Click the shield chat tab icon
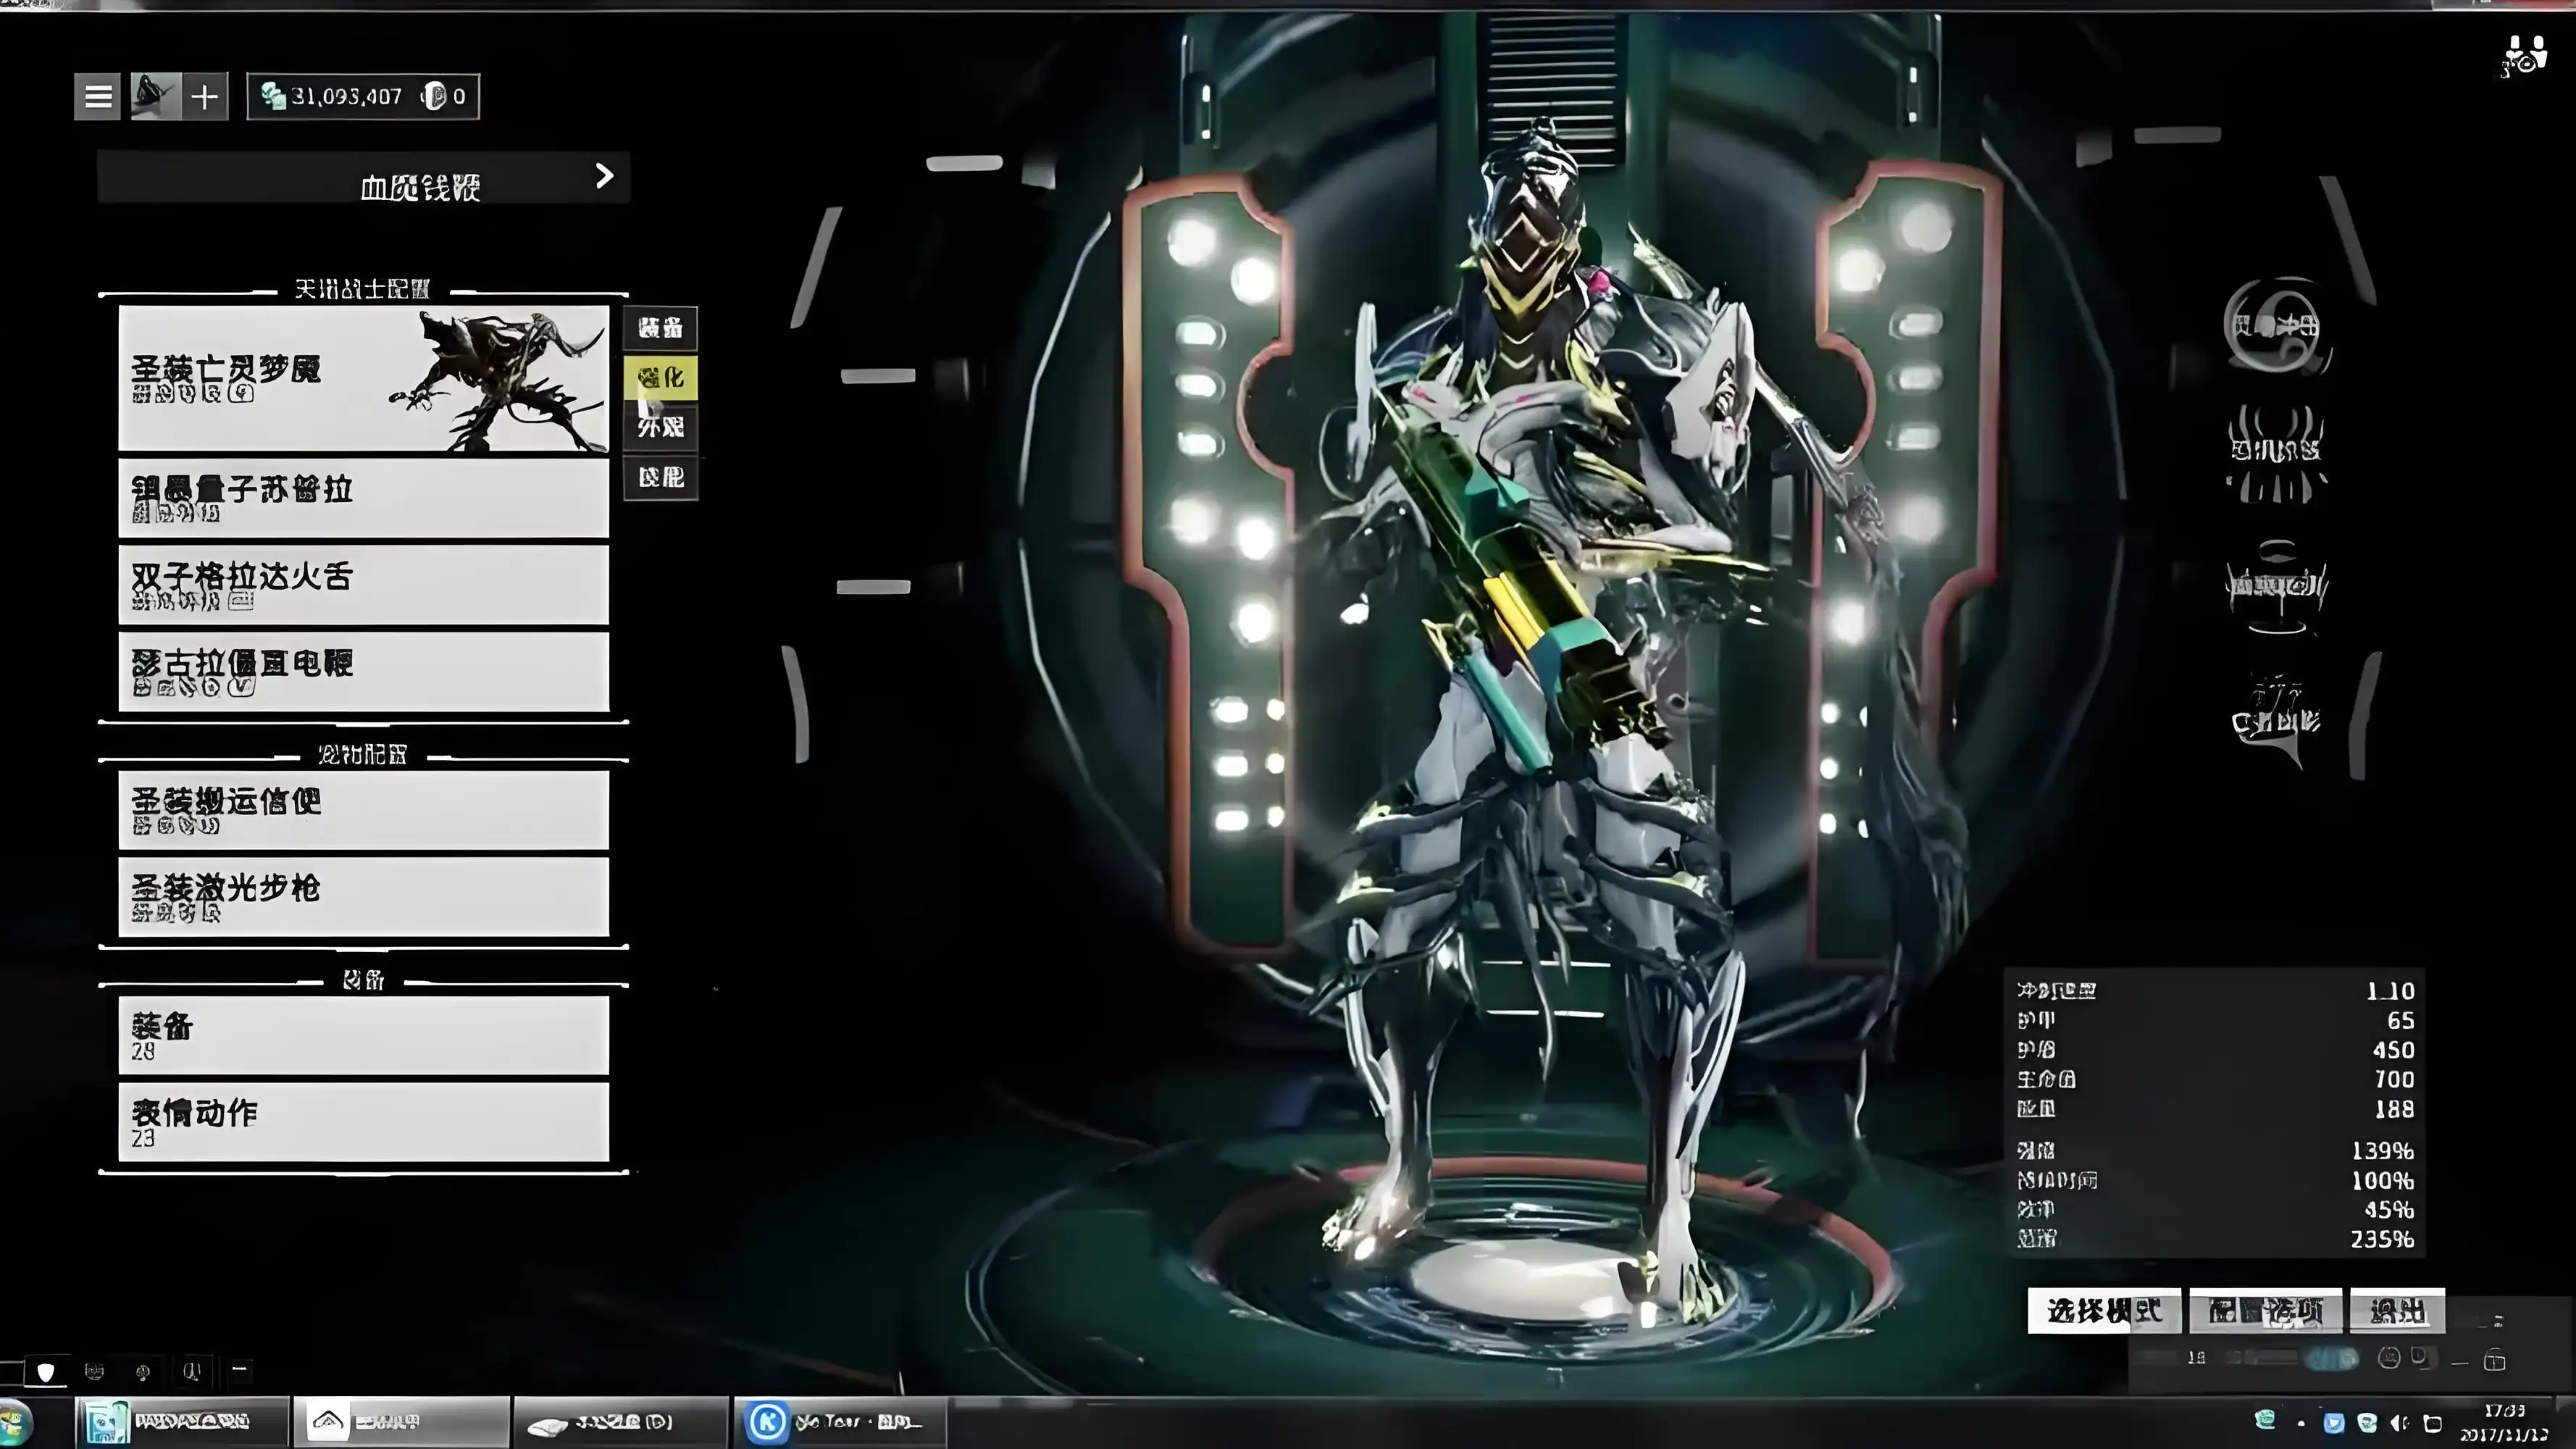This screenshot has width=2576, height=1449. coord(45,1371)
